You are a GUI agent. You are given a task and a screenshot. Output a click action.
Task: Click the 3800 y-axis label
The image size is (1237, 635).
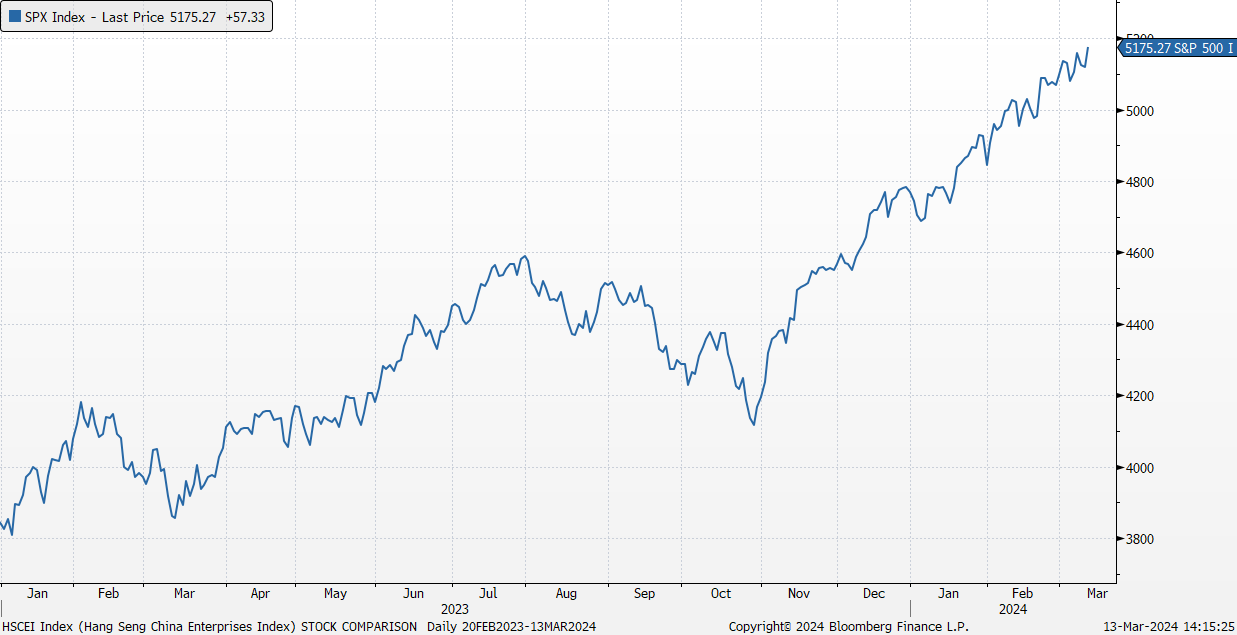pos(1139,540)
